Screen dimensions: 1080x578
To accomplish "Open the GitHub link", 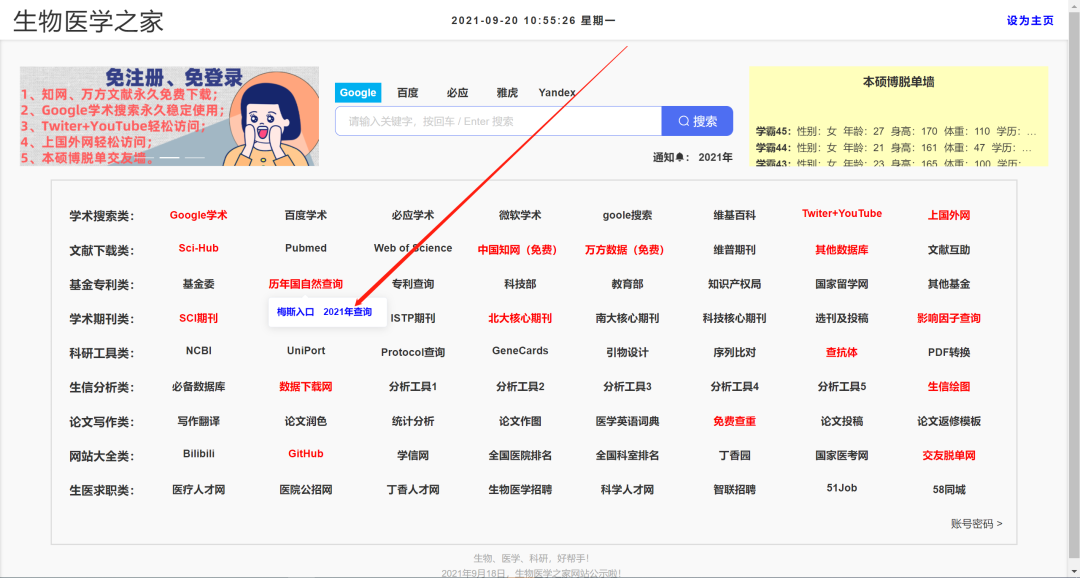I will click(x=306, y=454).
